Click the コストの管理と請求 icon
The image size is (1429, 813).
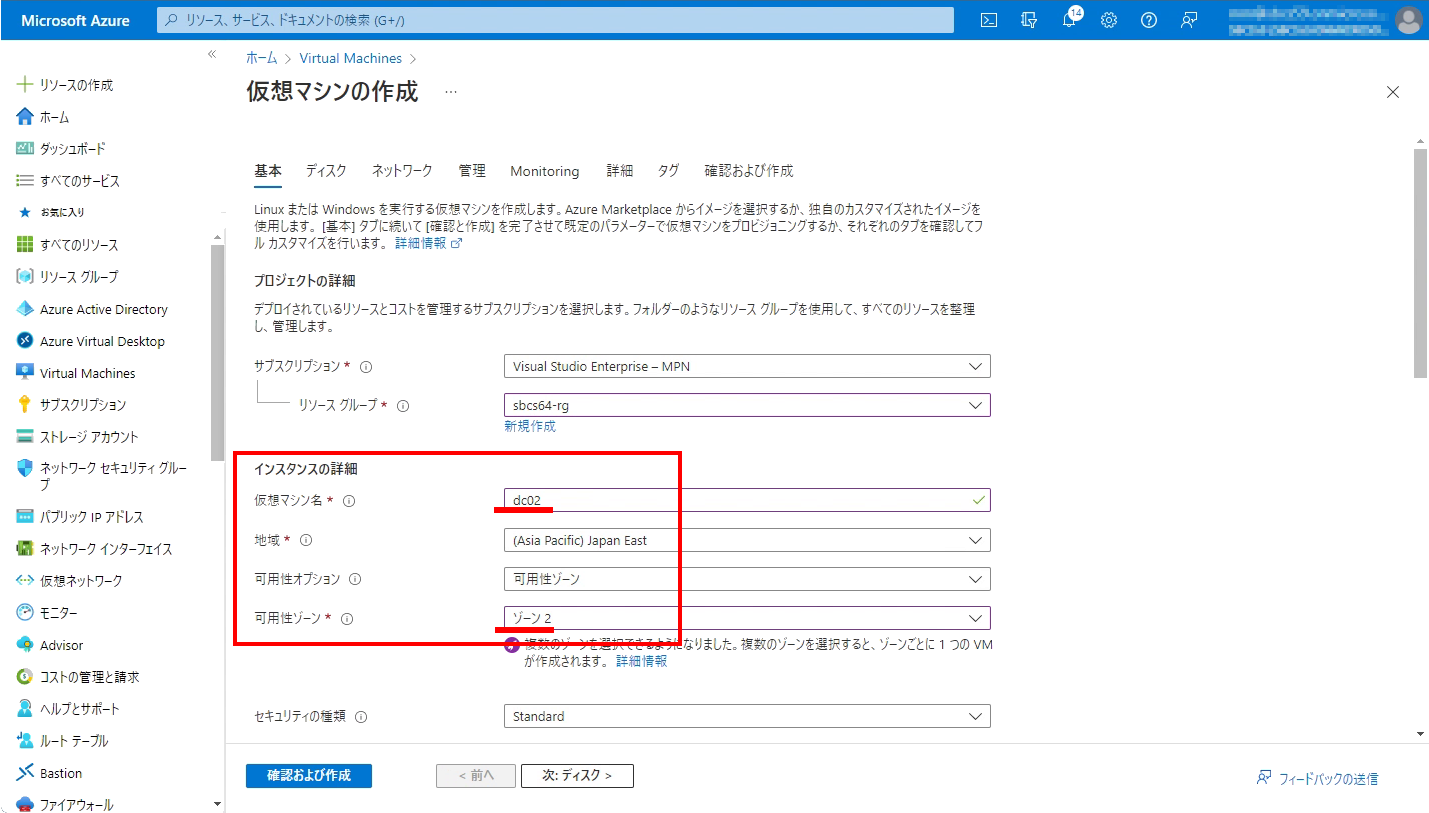25,677
